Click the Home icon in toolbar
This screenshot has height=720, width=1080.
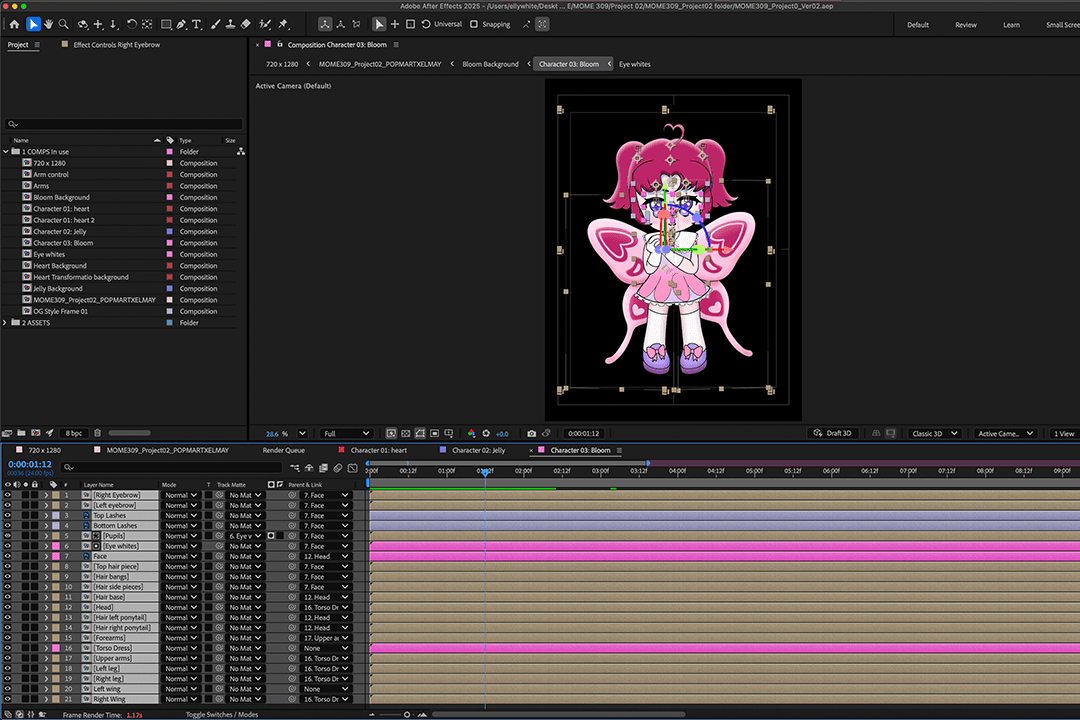click(x=14, y=24)
